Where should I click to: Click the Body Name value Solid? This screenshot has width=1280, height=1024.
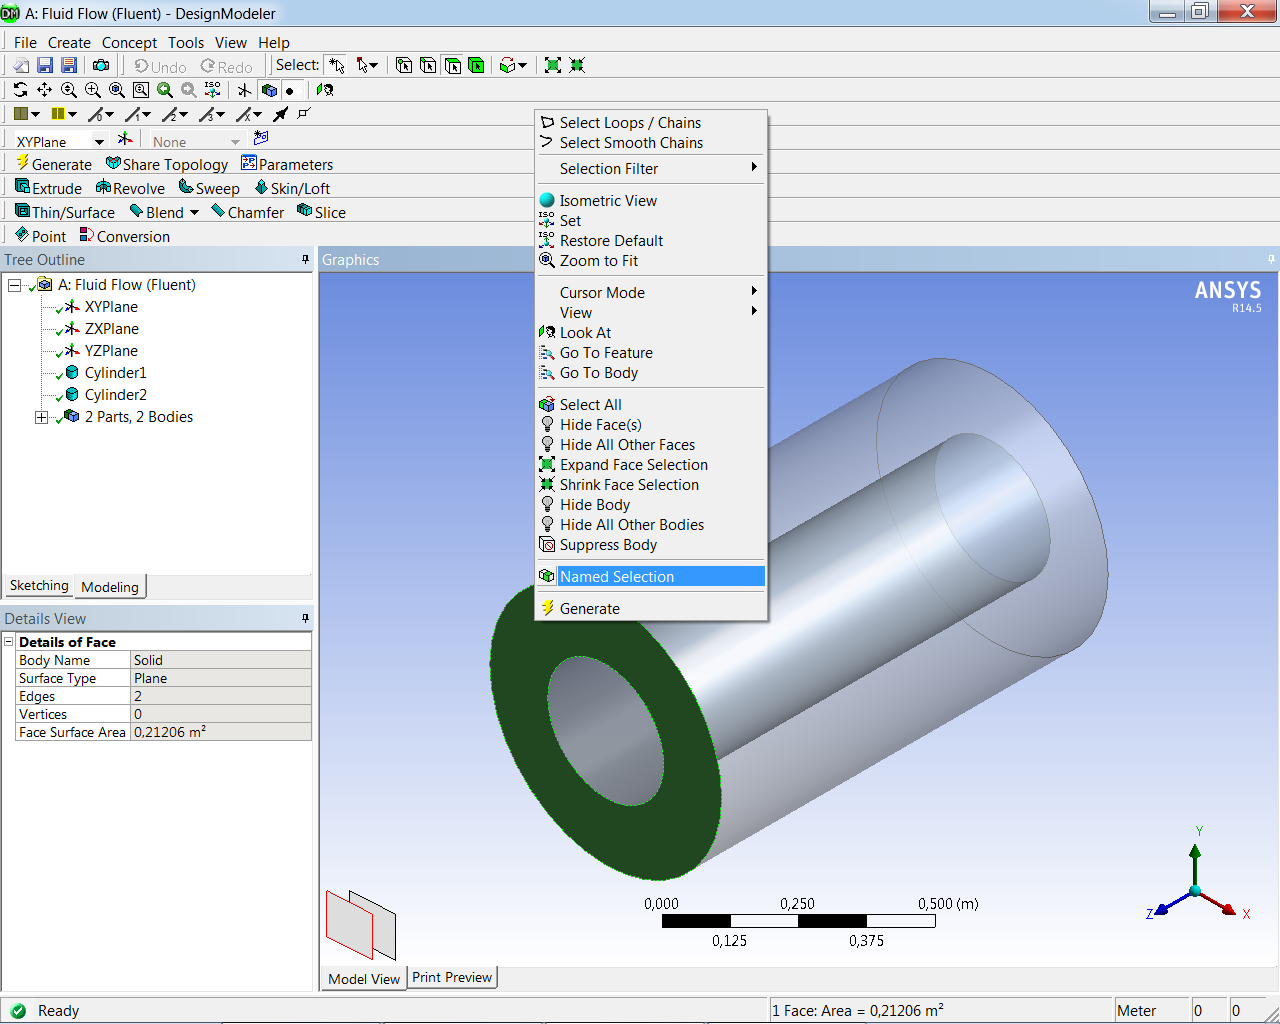(x=221, y=660)
